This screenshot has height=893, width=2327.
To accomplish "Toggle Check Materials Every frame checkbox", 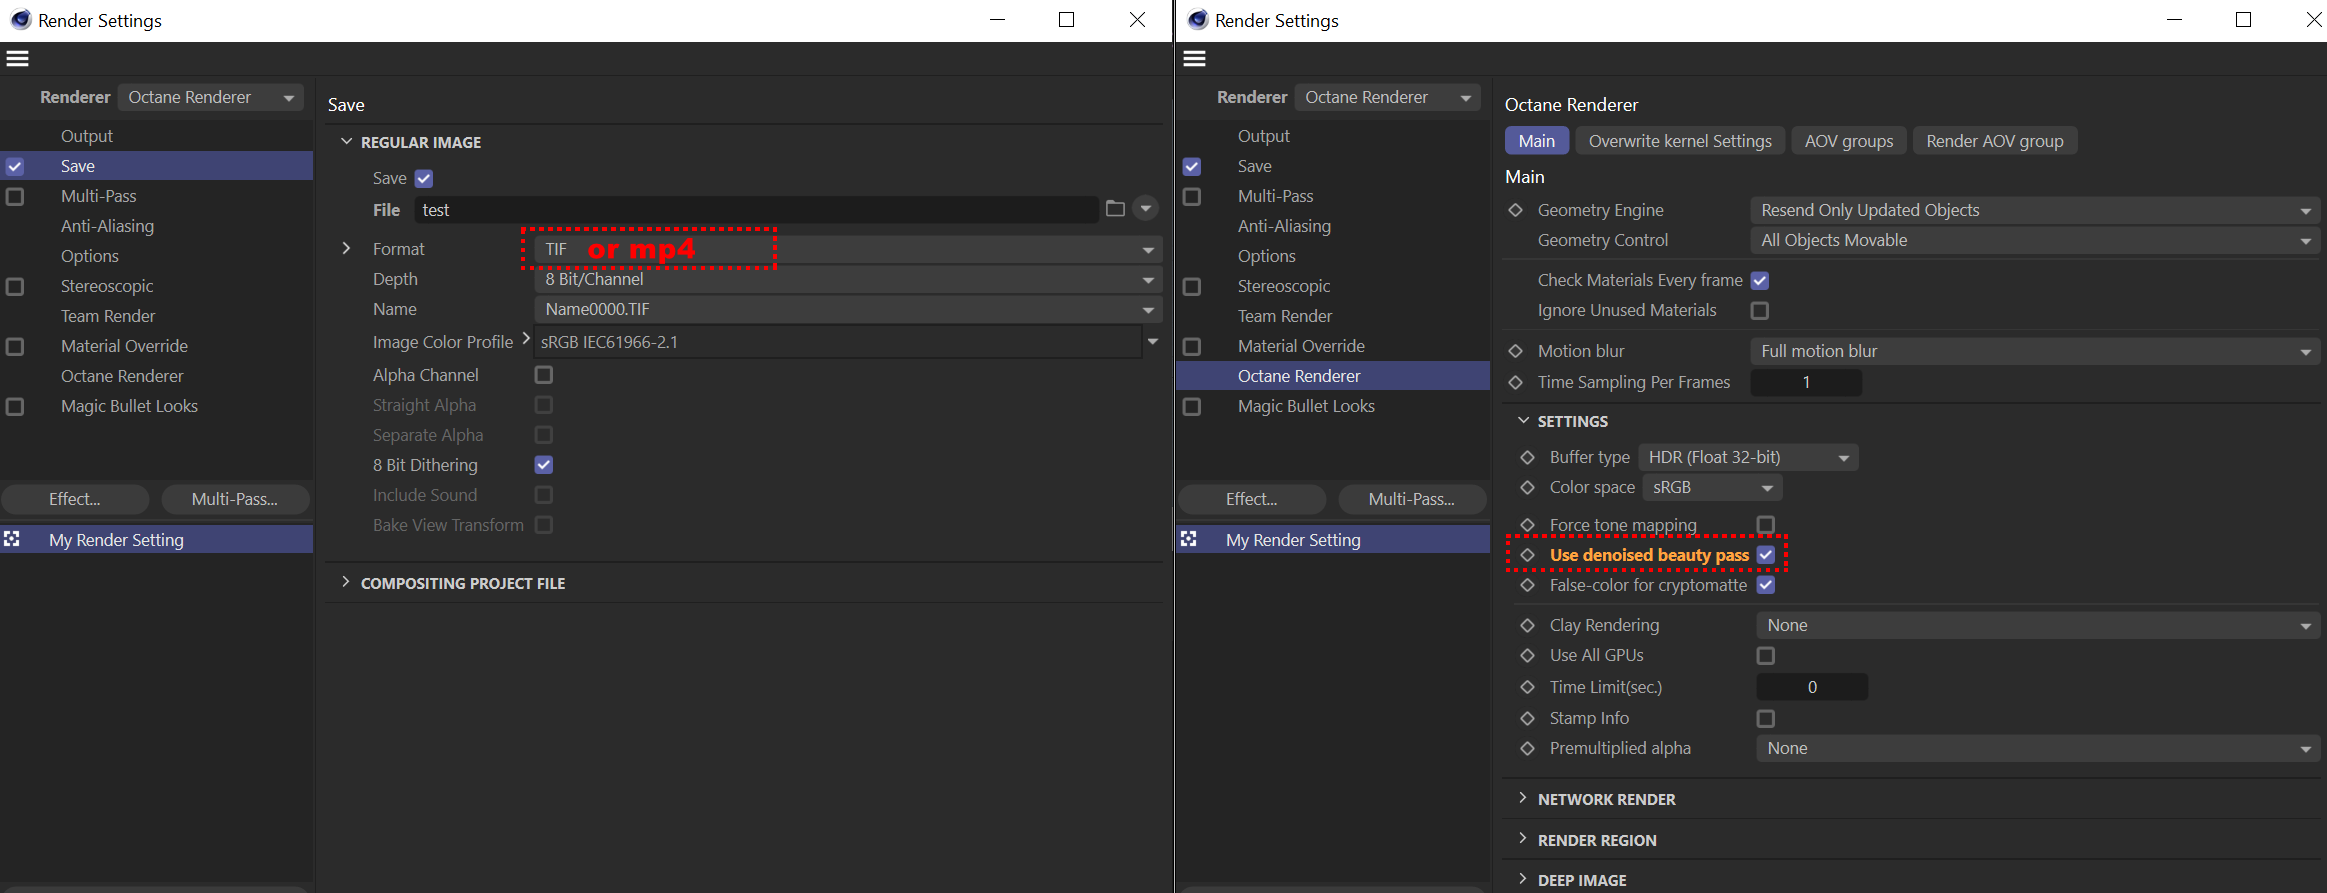I will [1760, 280].
